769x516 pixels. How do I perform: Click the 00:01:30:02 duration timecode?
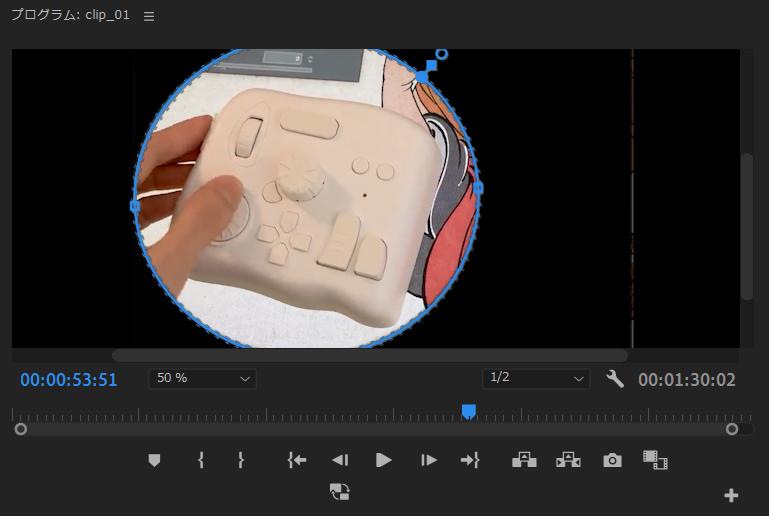[687, 380]
